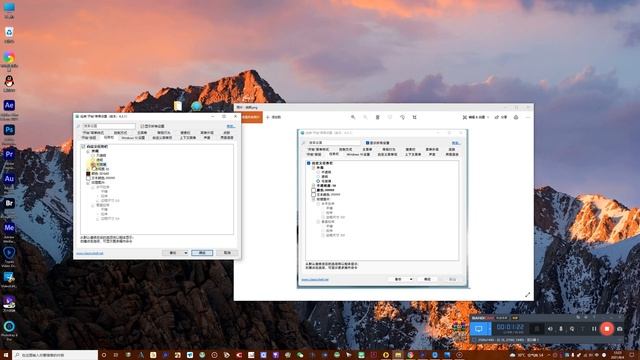Toggle the top customize taskbar checkbox in tree
This screenshot has height=360, width=640.
(83, 146)
